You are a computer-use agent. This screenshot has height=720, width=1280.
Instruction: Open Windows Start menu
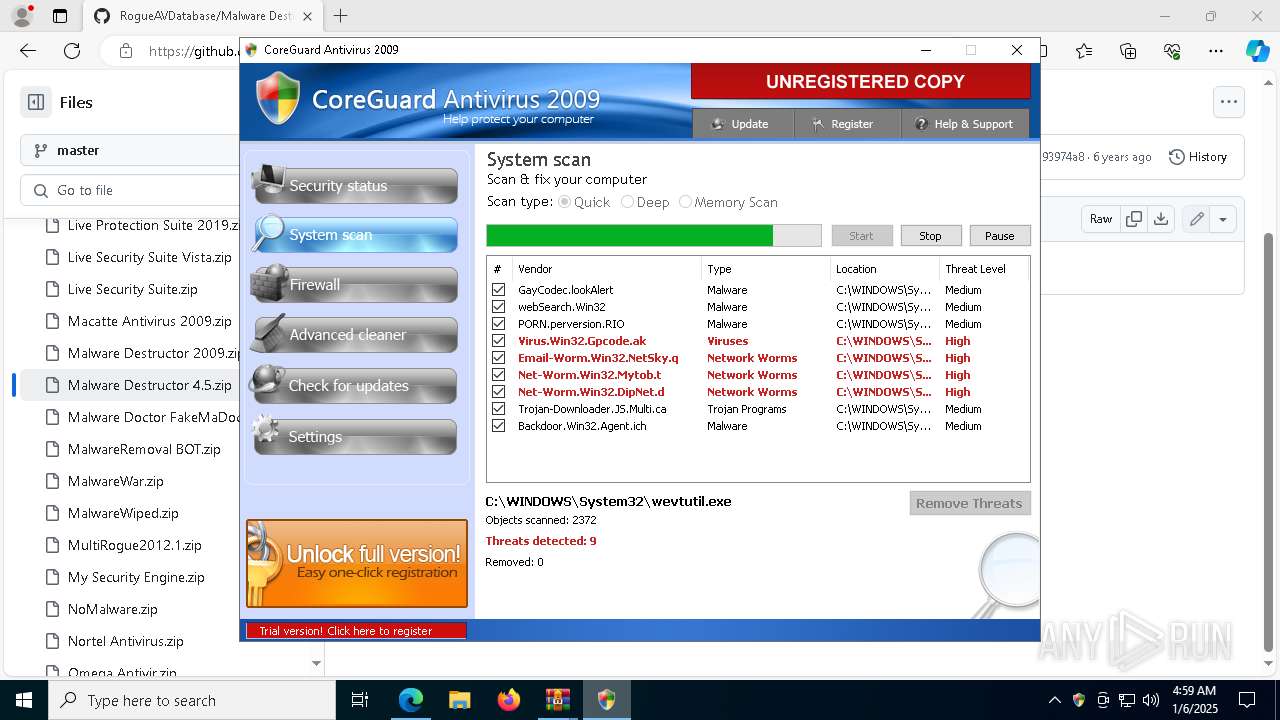(x=24, y=700)
